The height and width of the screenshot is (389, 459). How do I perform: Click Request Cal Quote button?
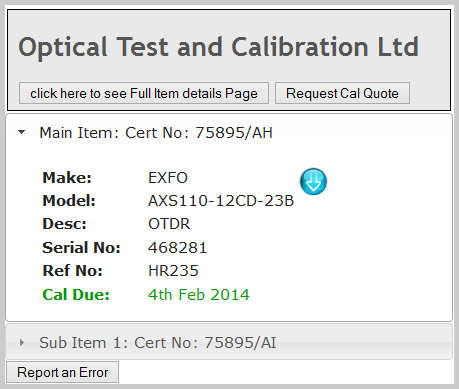(342, 93)
